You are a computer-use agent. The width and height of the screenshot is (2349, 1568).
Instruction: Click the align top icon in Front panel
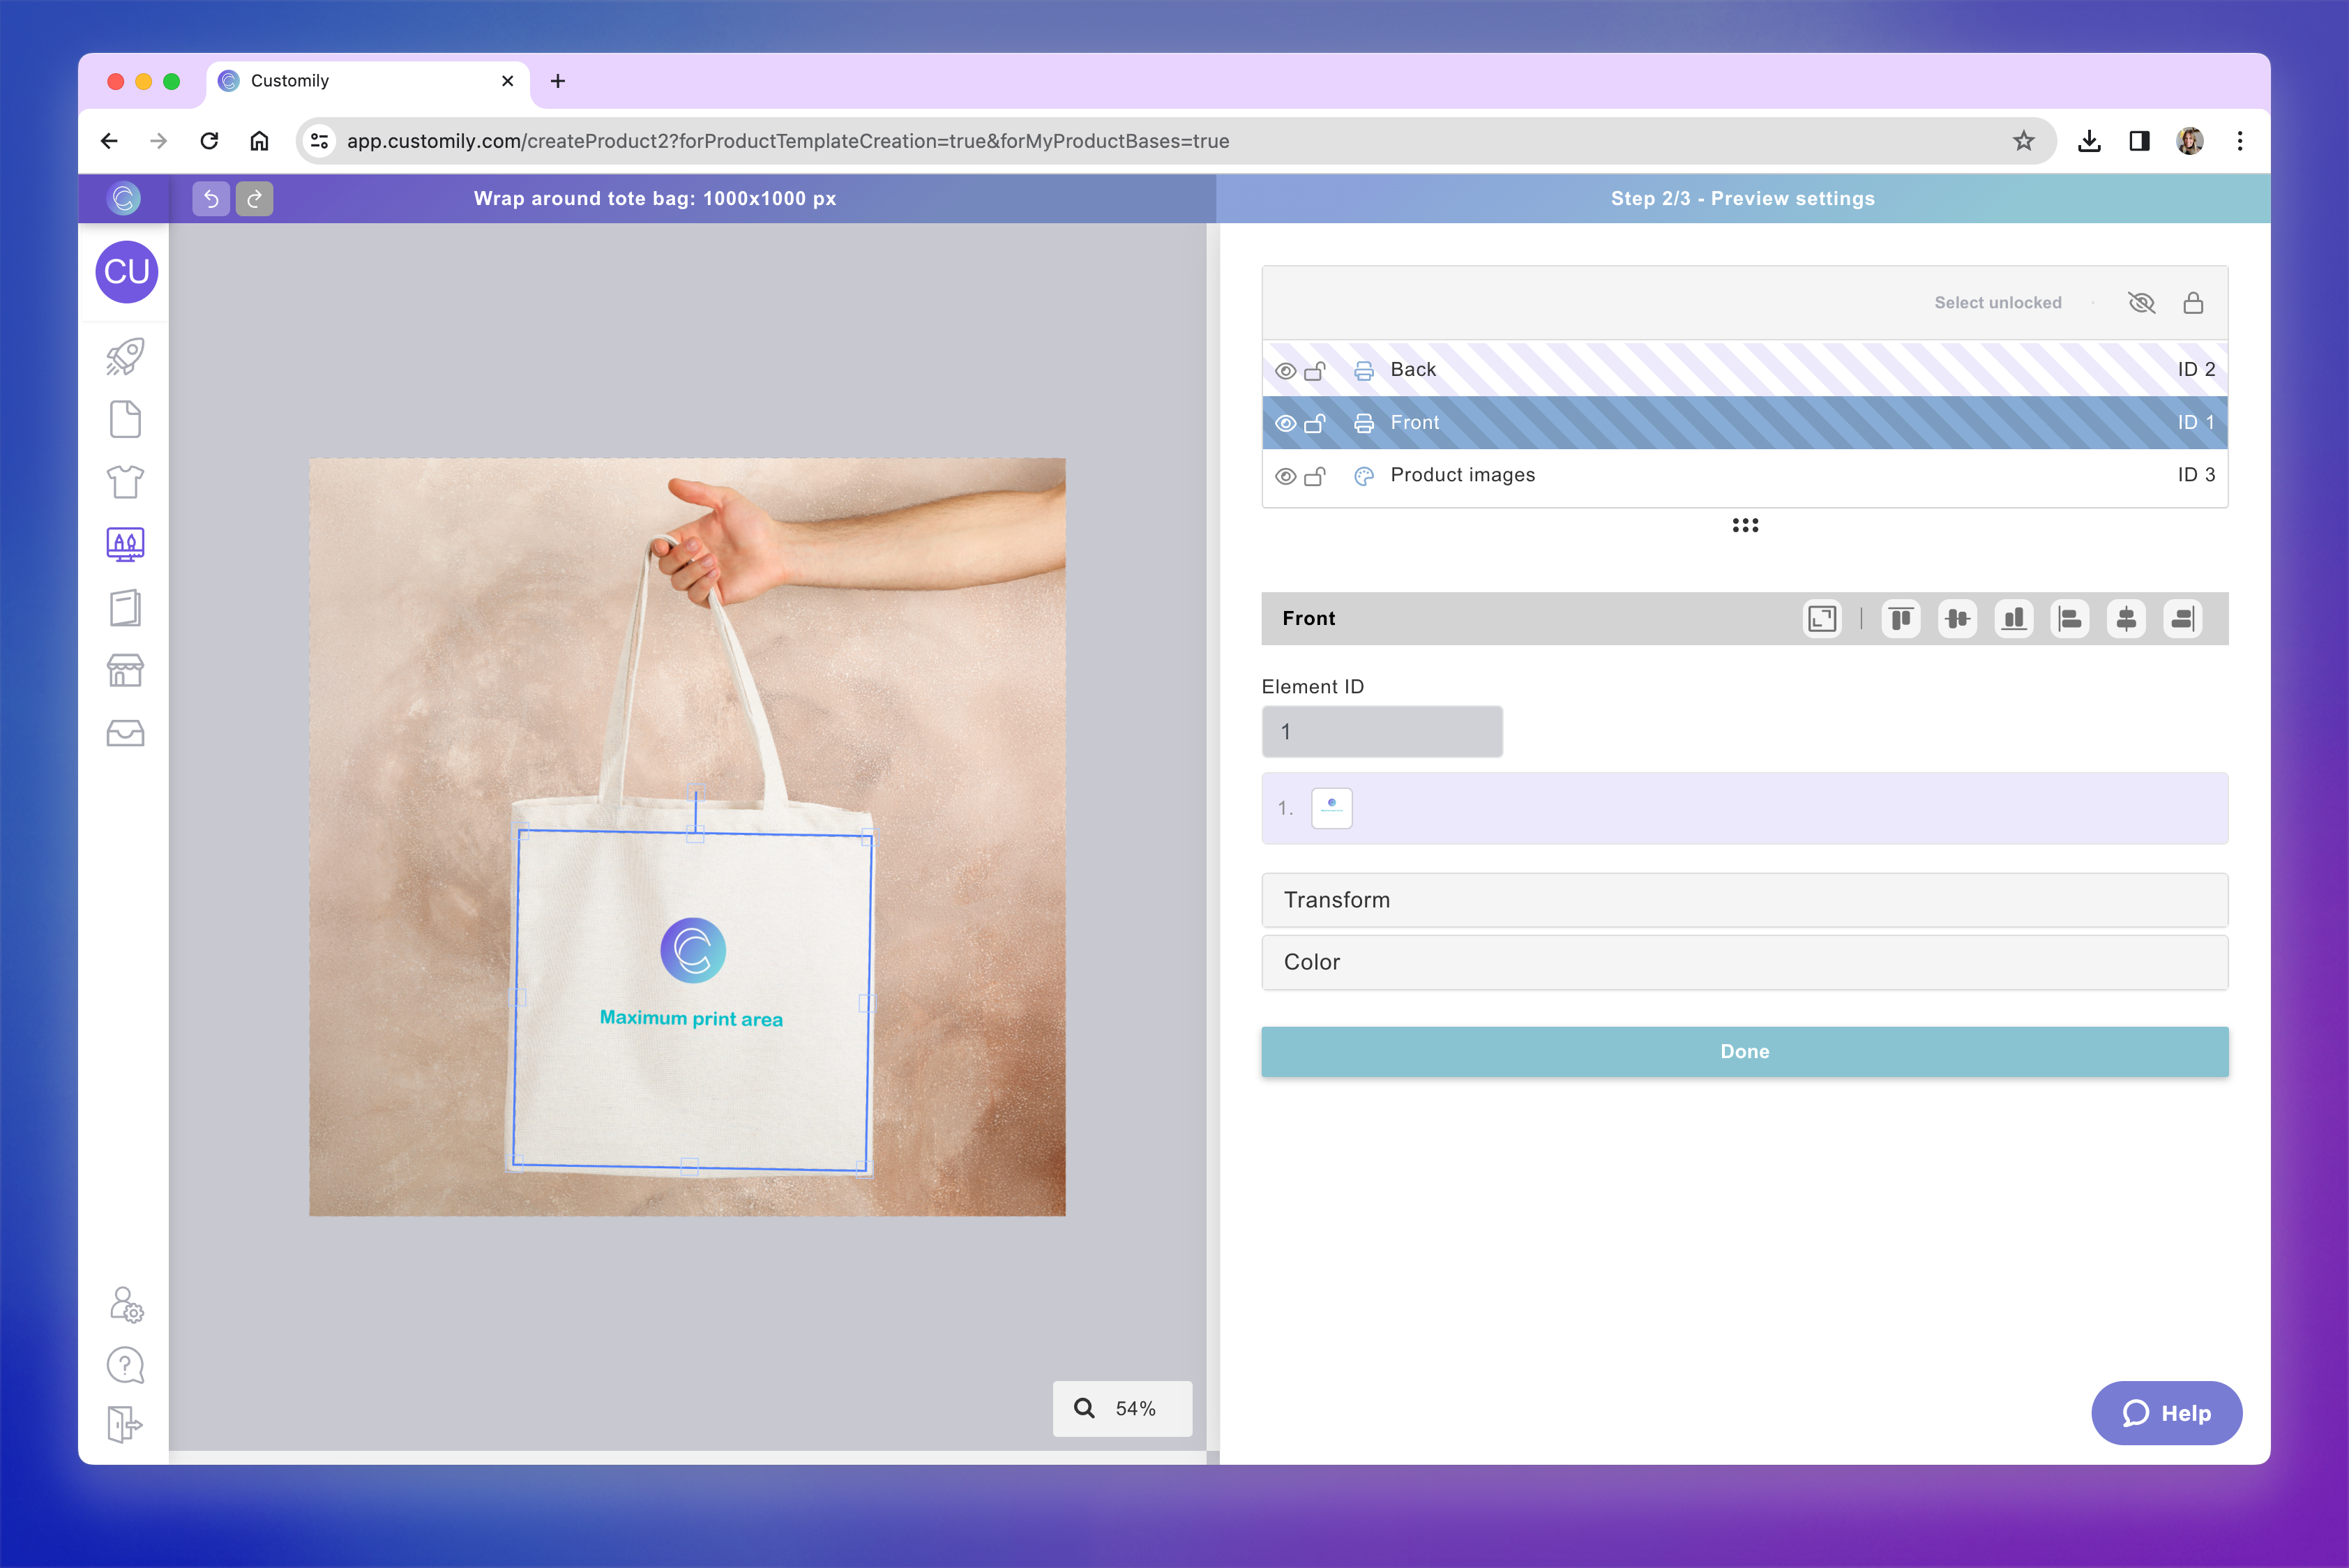1901,619
